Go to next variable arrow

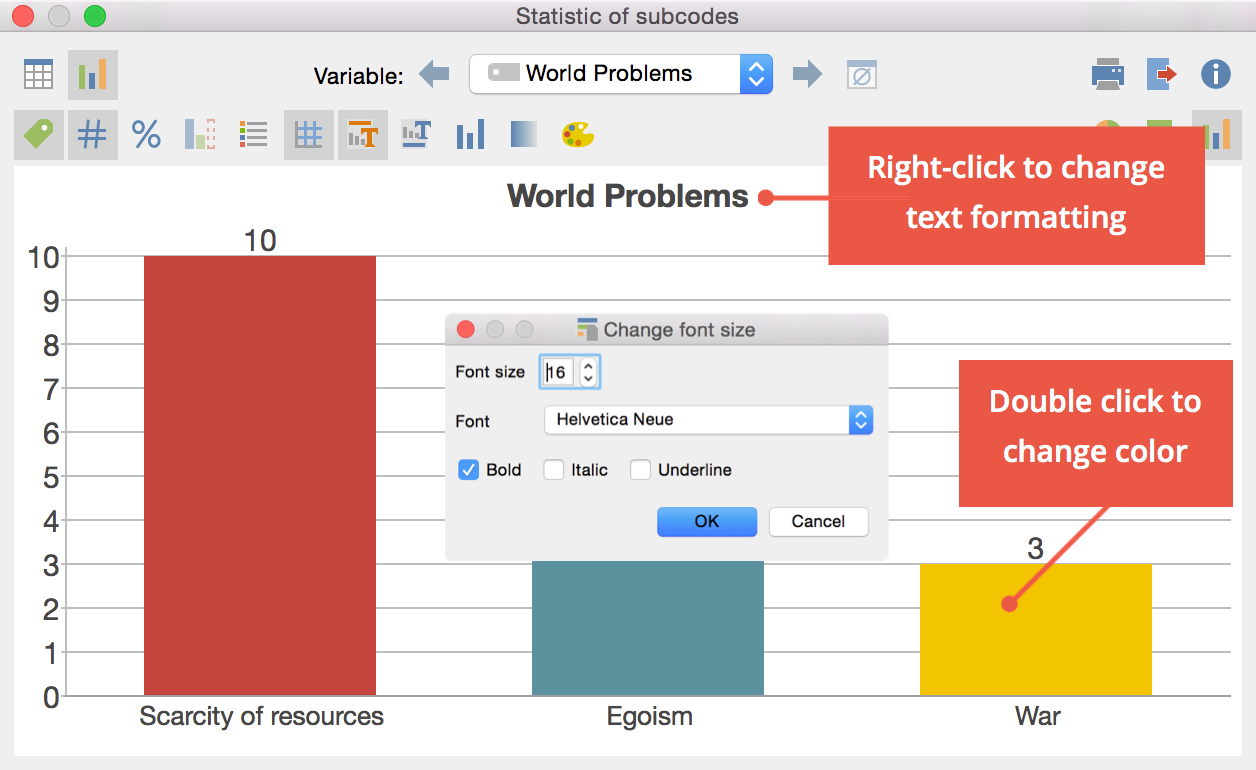[807, 74]
